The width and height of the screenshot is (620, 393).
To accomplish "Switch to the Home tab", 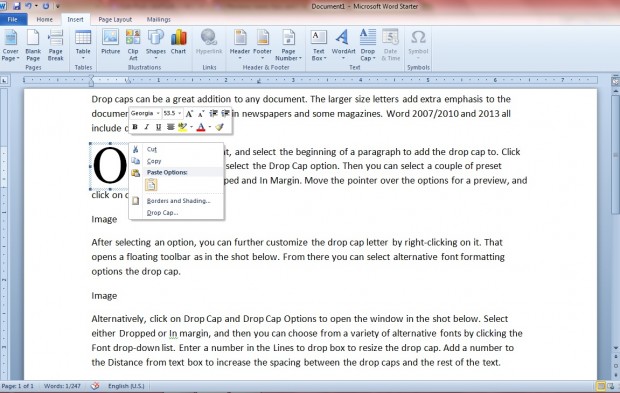I will [44, 19].
